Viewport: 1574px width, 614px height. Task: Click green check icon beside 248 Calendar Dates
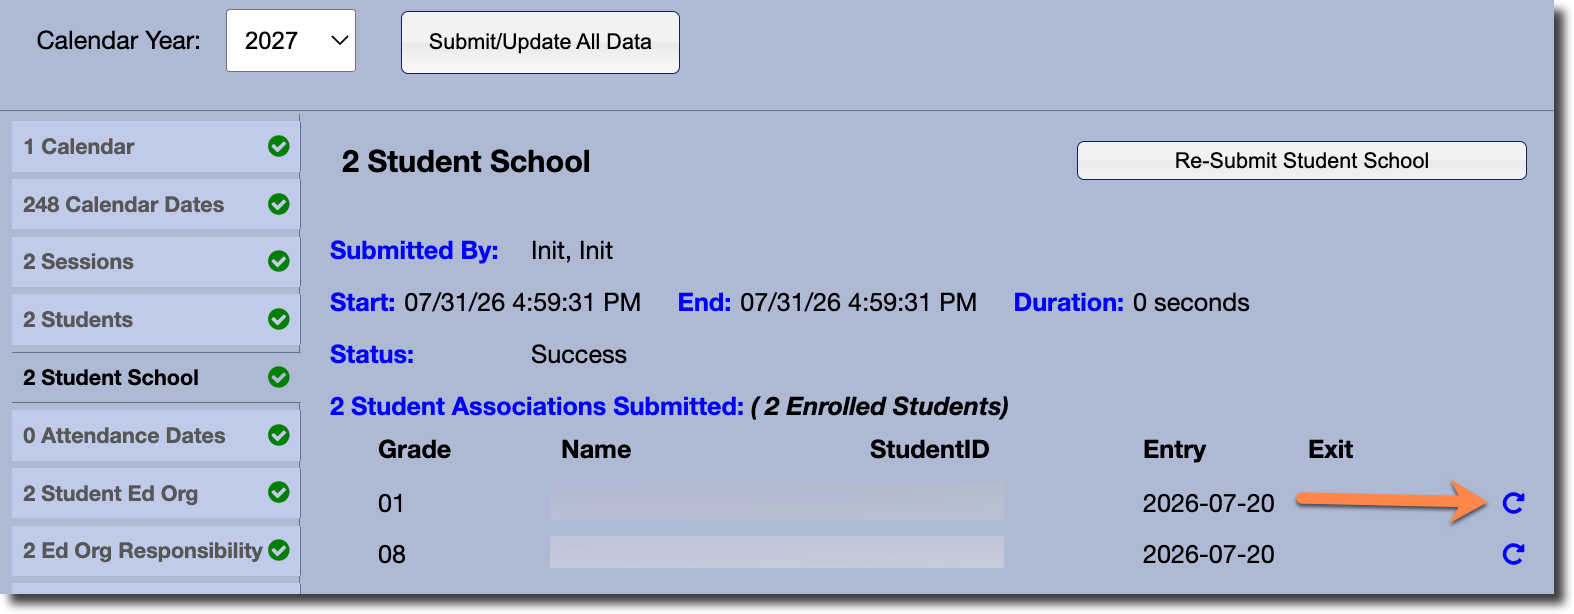(279, 204)
